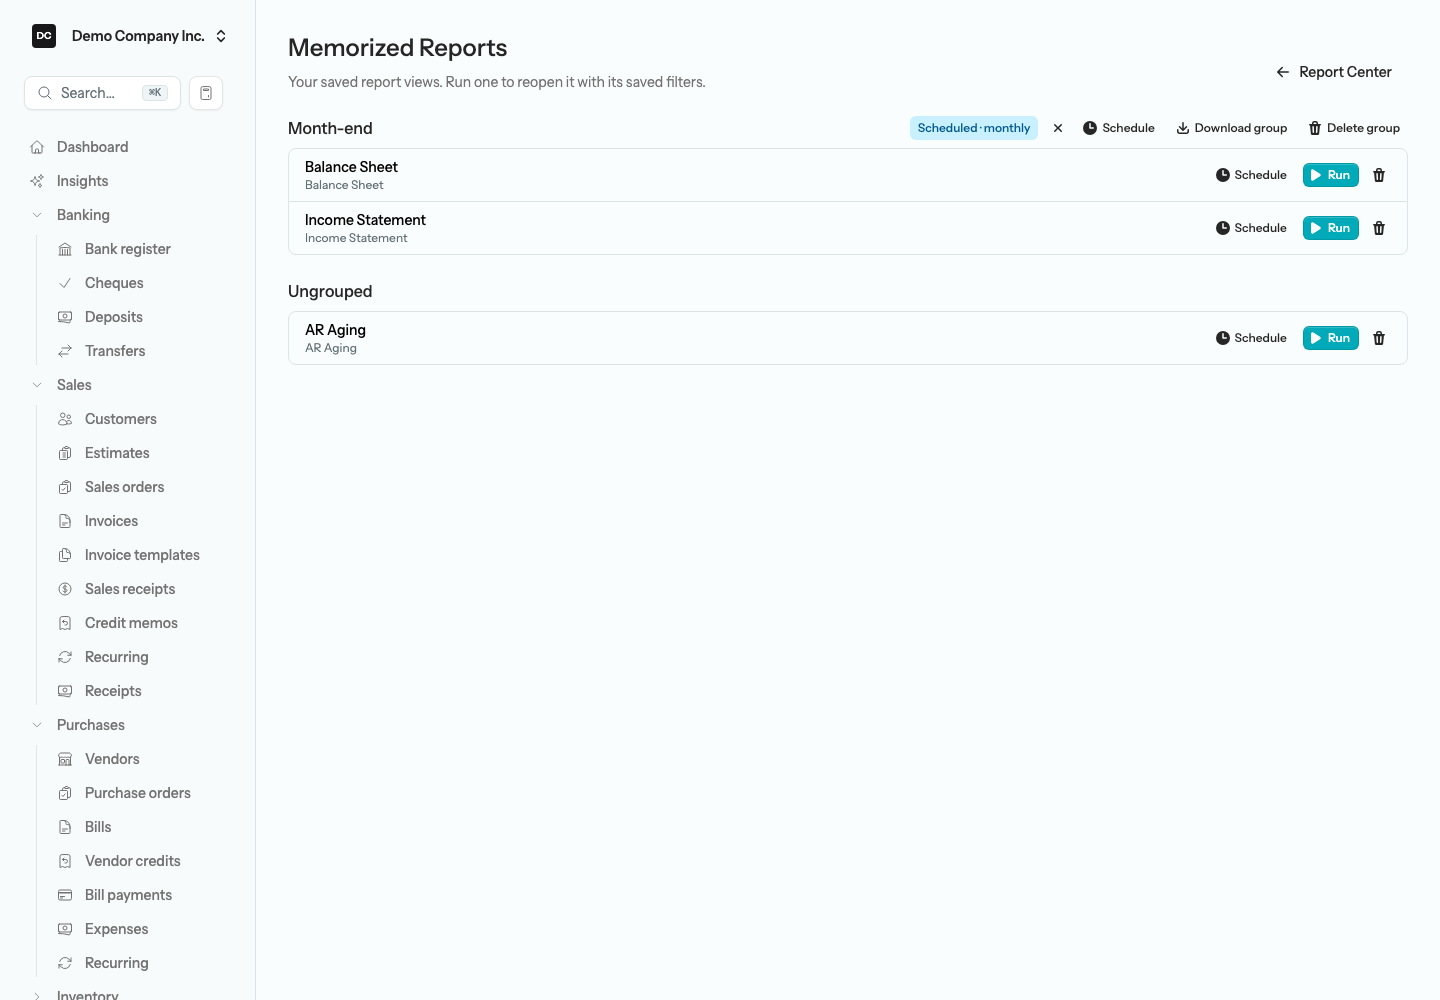Run the Income Statement report
Screen dimensions: 1440x1000
1330,228
